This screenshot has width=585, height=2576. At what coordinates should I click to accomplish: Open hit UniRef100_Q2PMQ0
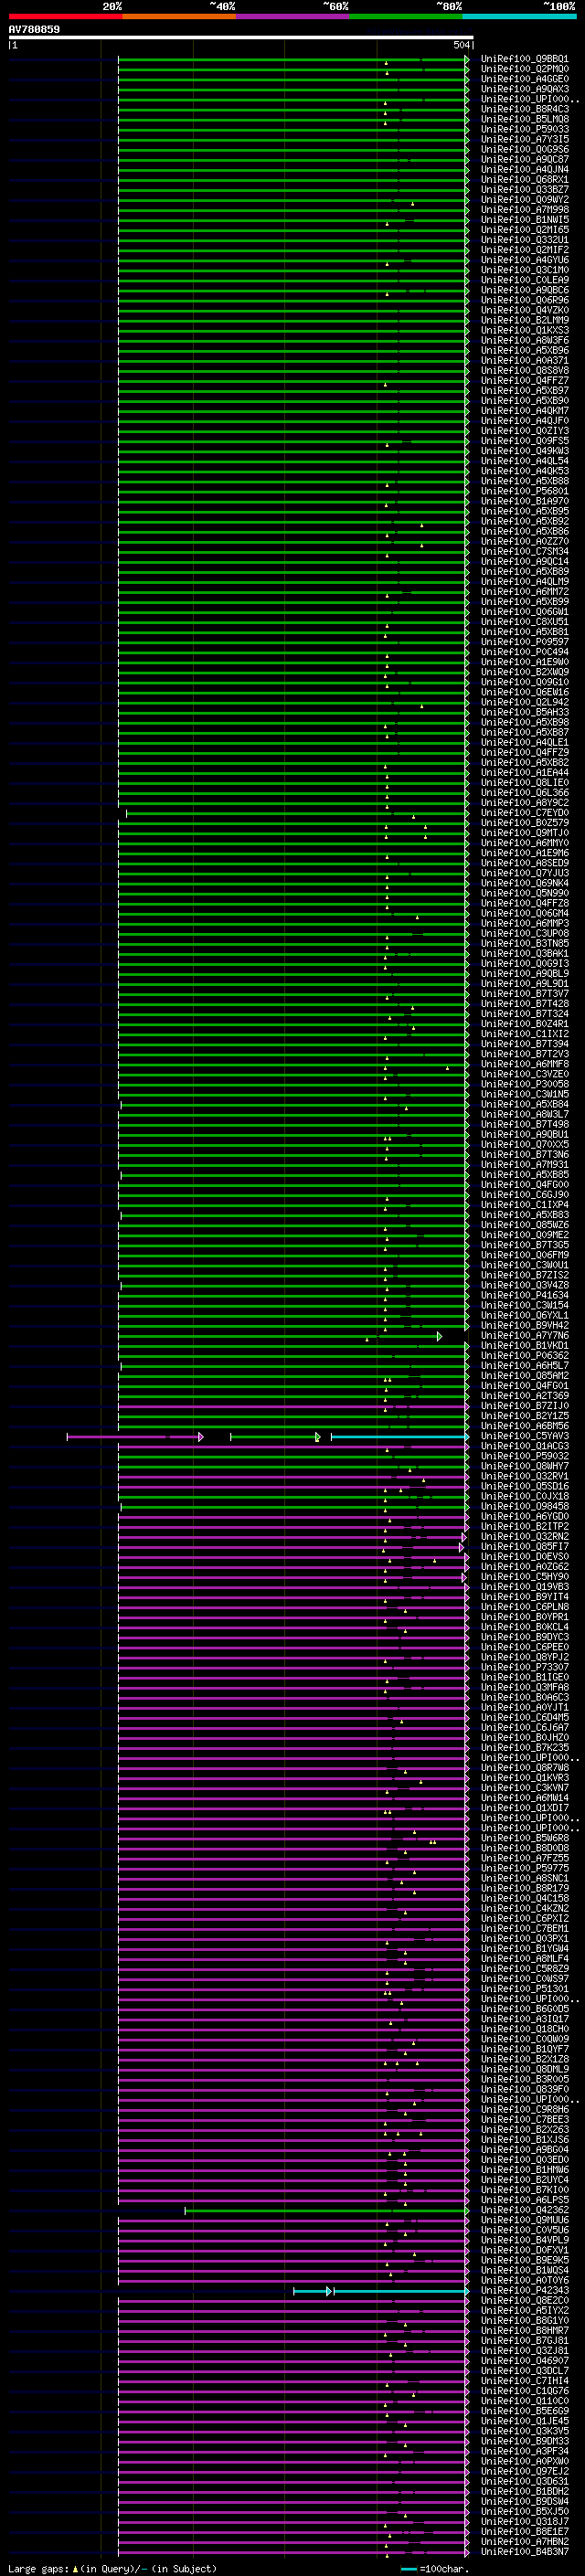click(524, 69)
